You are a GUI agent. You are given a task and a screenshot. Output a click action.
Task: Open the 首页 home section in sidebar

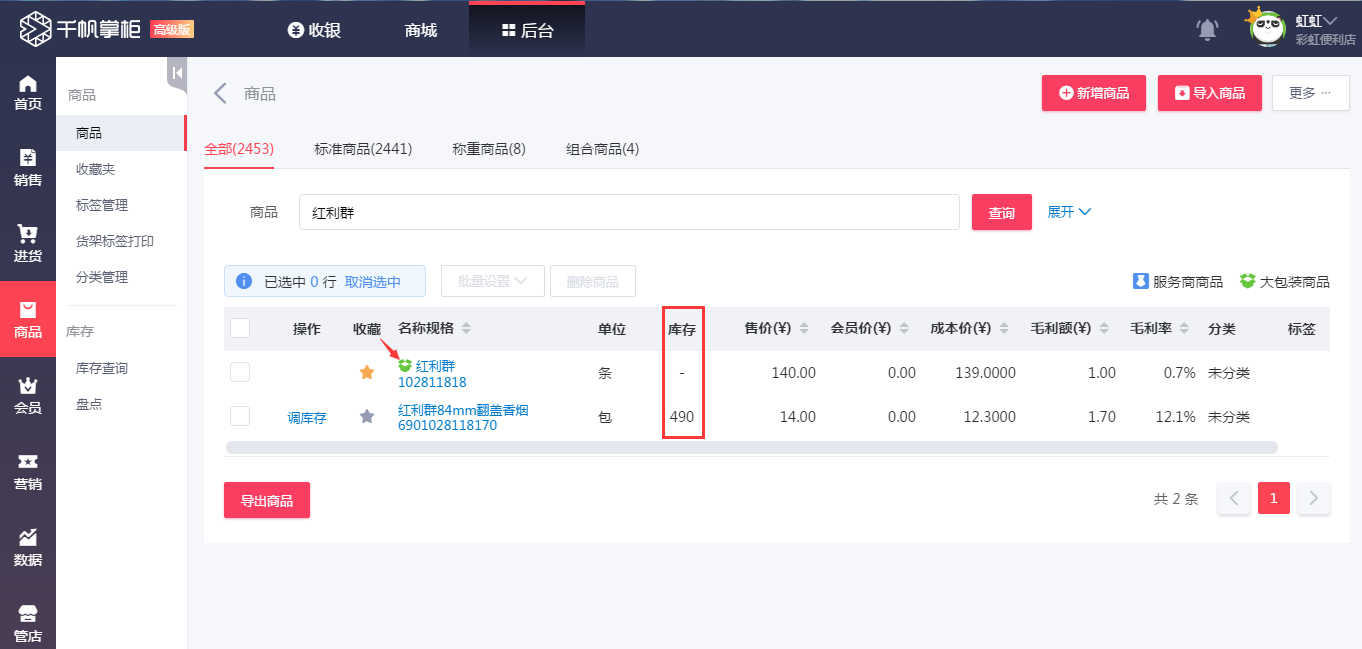[28, 85]
